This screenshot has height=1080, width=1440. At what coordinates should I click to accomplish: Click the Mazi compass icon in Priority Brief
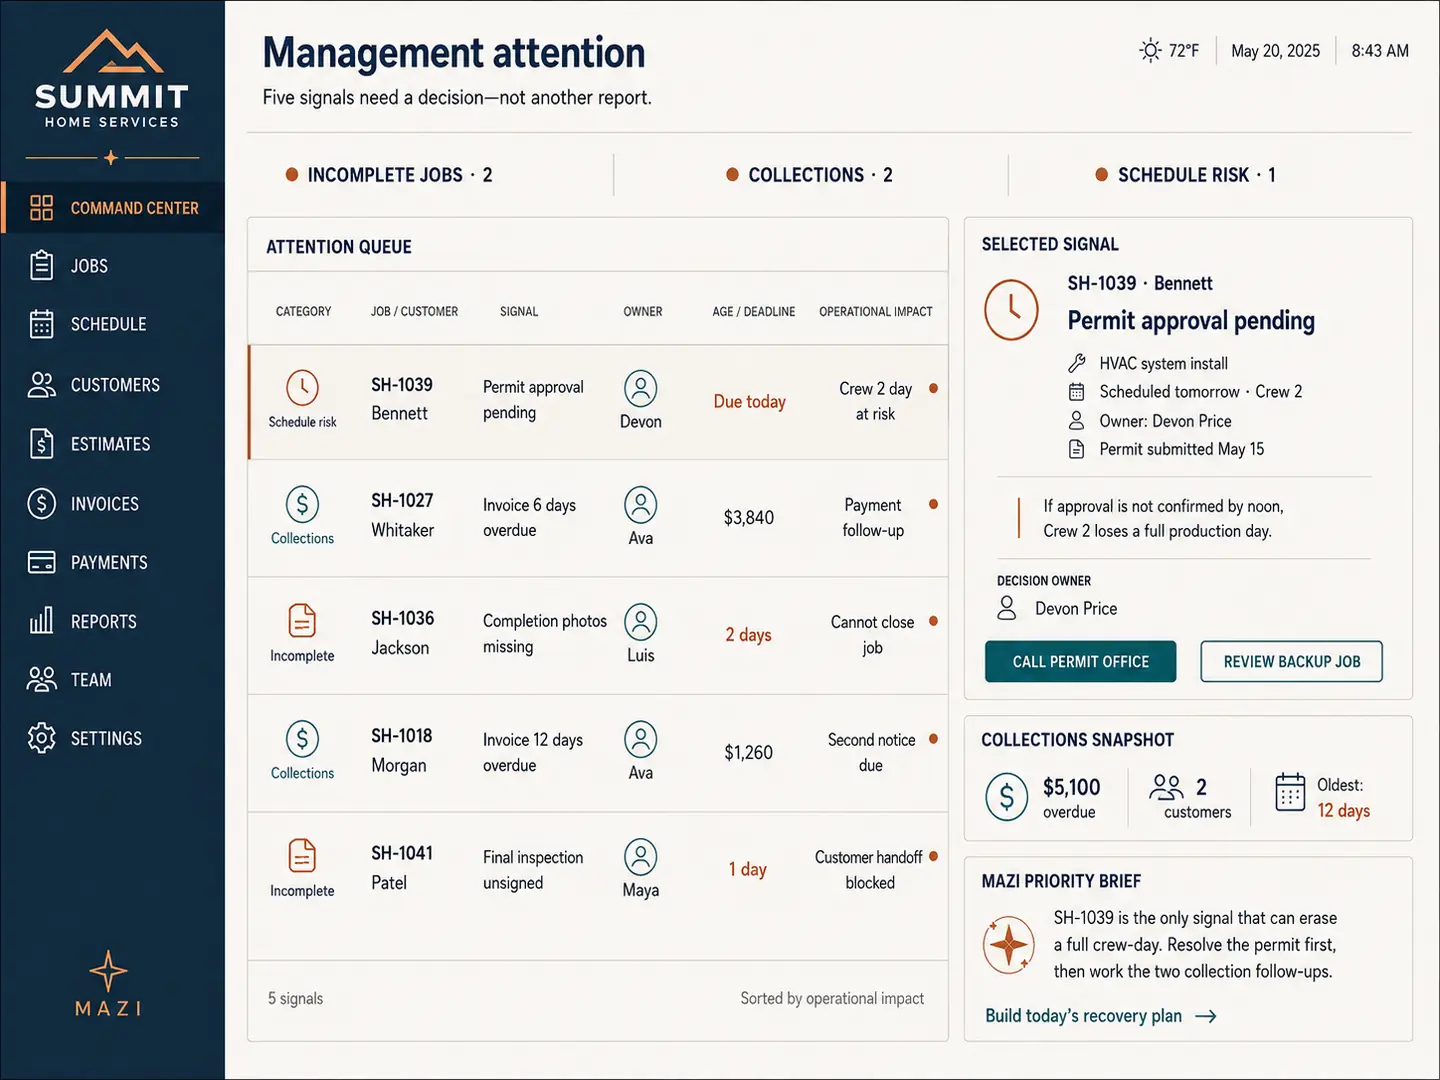point(1009,944)
